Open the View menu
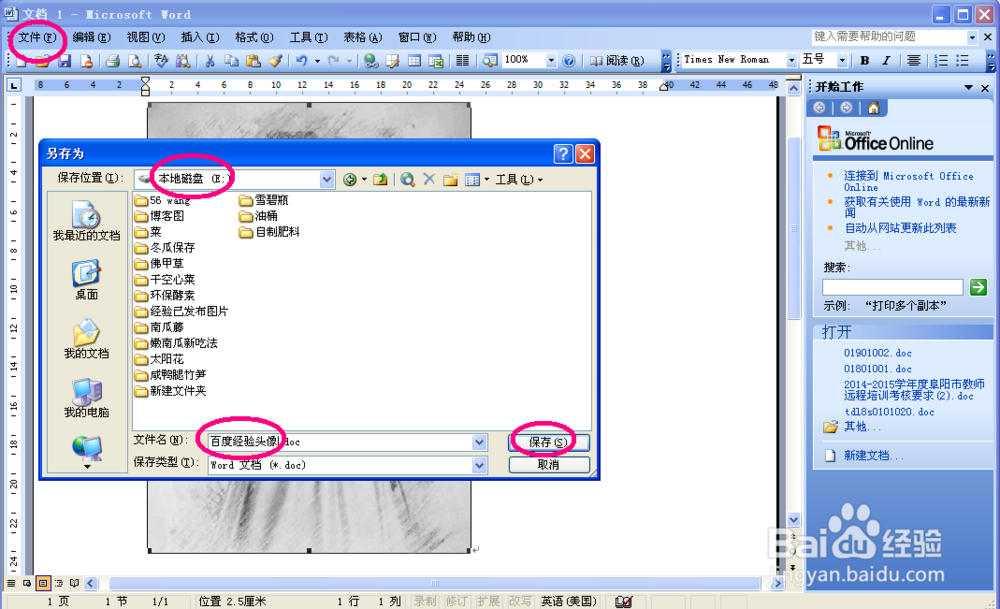Image resolution: width=1000 pixels, height=609 pixels. [x=145, y=38]
